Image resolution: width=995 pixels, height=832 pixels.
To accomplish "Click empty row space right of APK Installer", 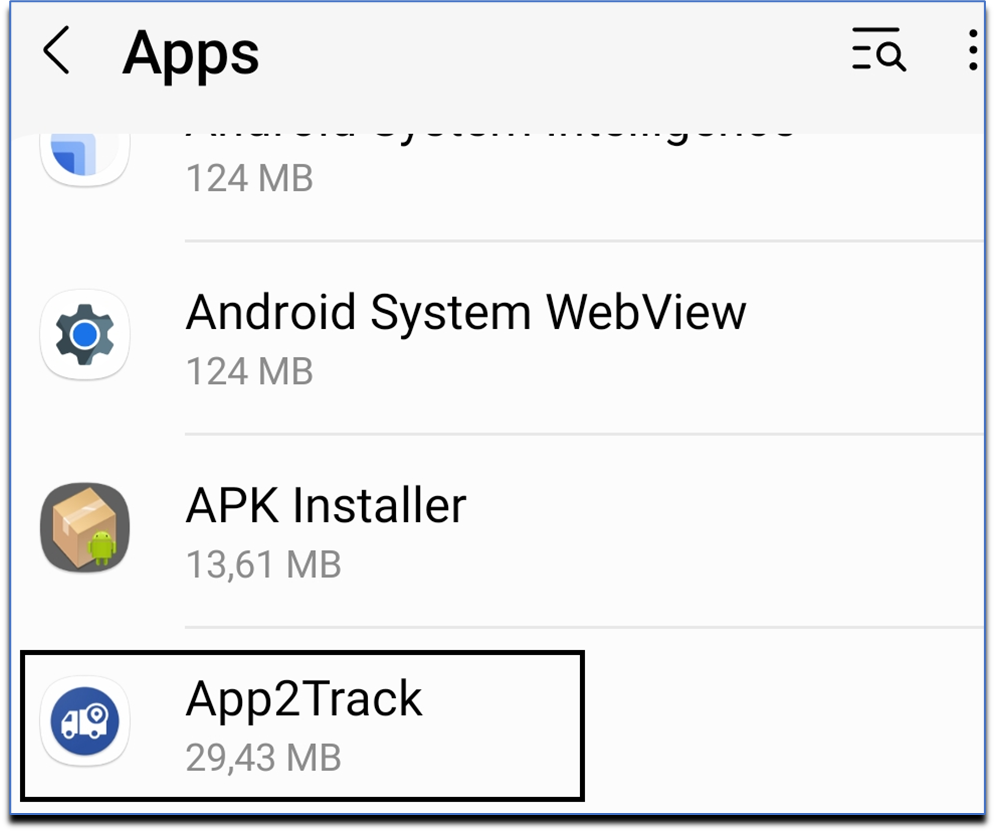I will pos(723,531).
